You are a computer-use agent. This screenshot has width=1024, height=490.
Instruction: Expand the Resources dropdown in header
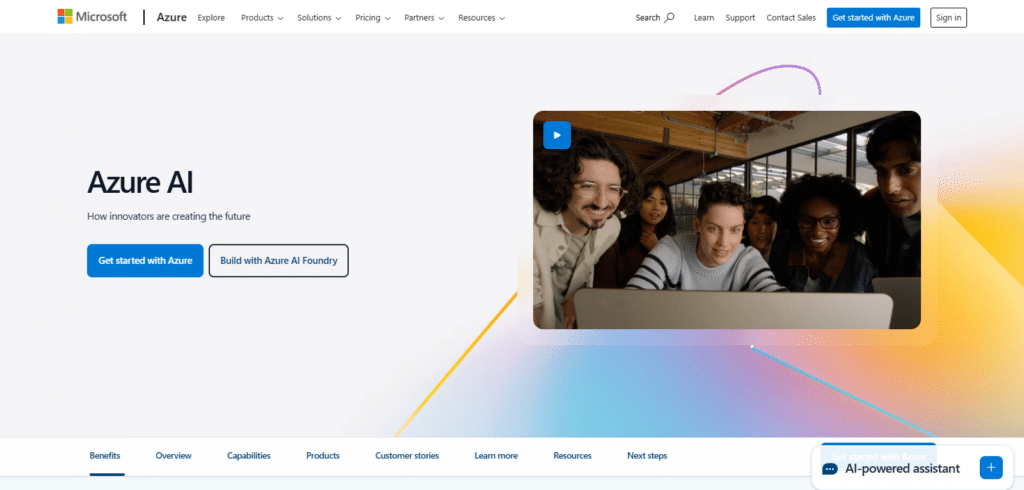point(481,18)
